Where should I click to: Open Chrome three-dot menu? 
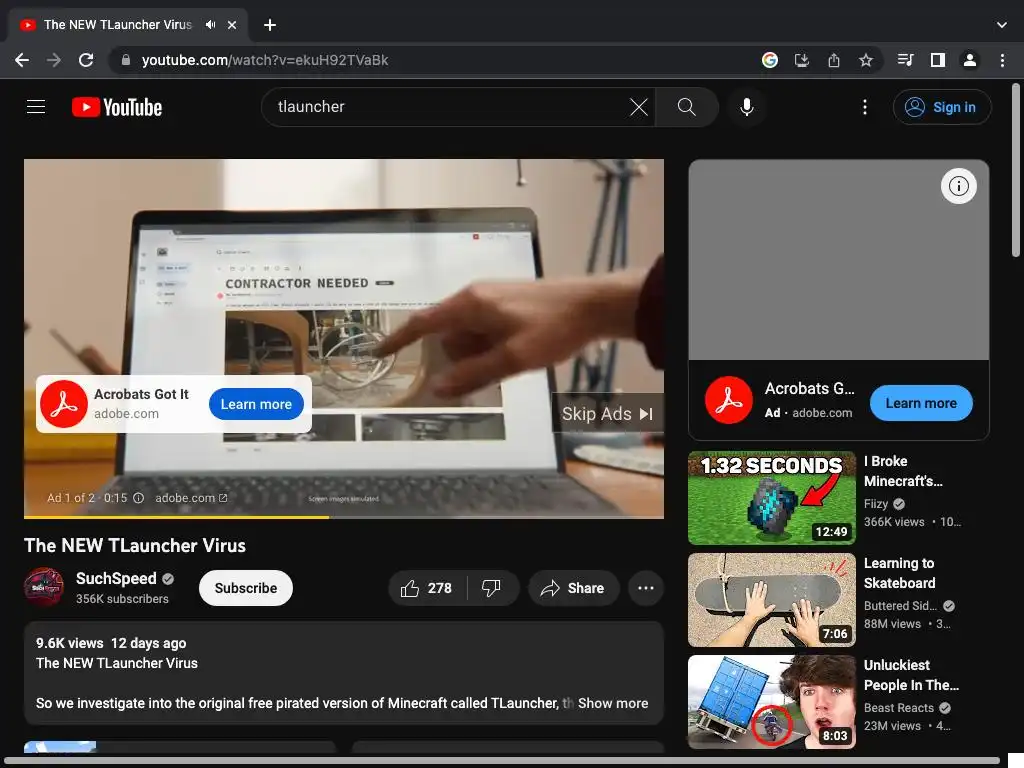1002,60
